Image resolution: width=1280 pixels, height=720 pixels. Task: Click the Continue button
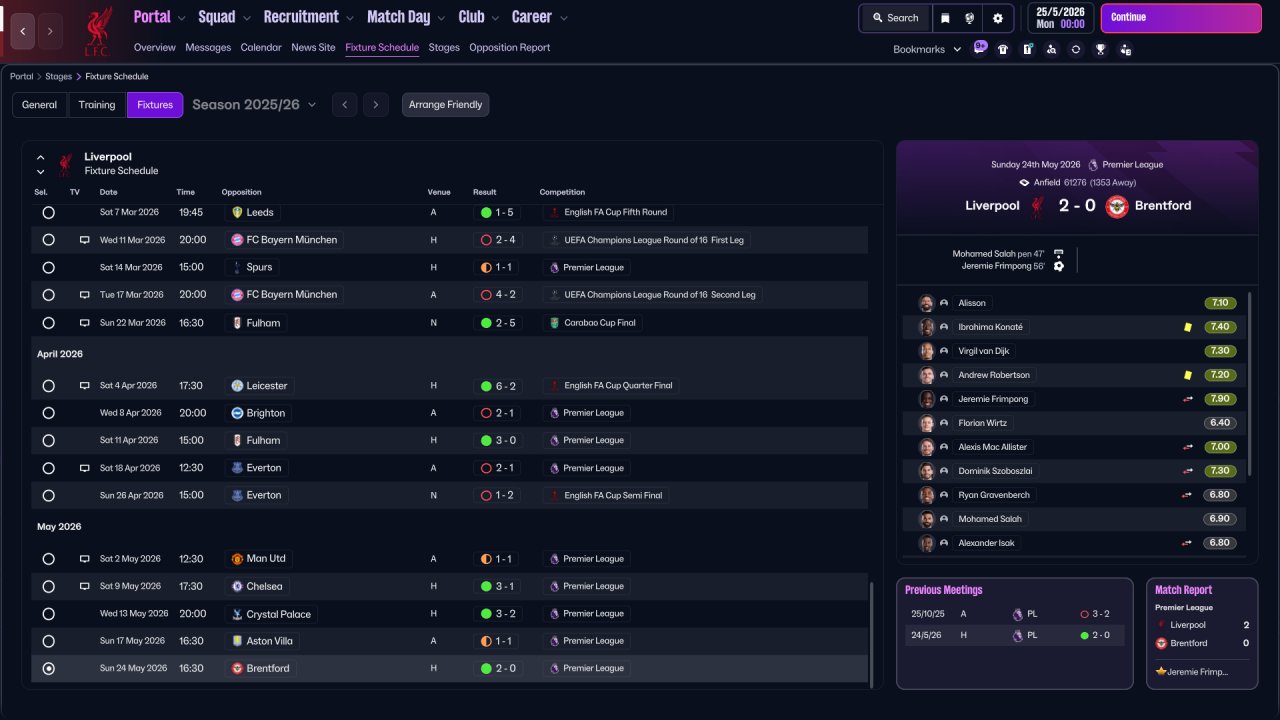[x=1181, y=18]
